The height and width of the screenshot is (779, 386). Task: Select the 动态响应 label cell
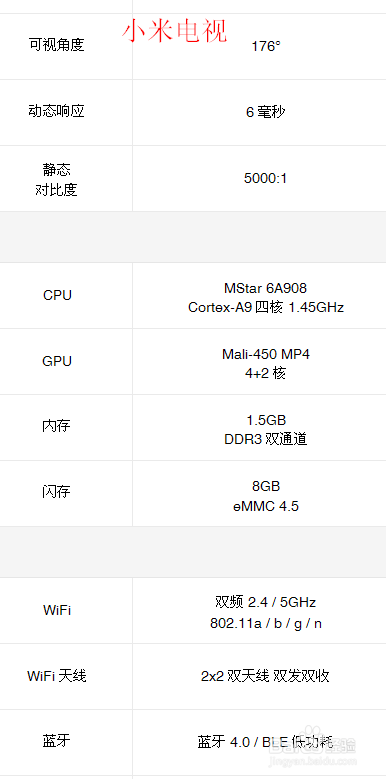[x=57, y=111]
